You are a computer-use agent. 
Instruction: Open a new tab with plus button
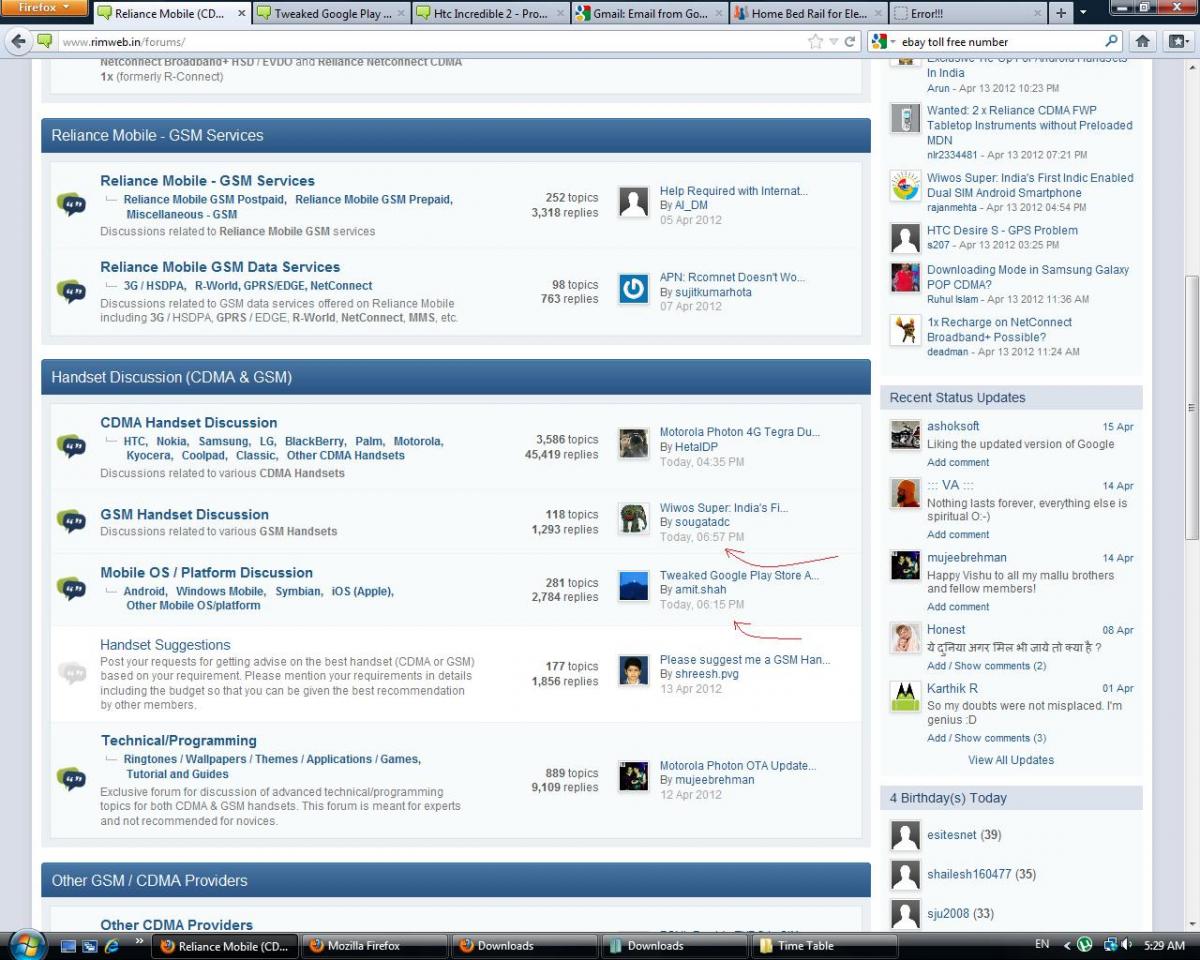1061,14
